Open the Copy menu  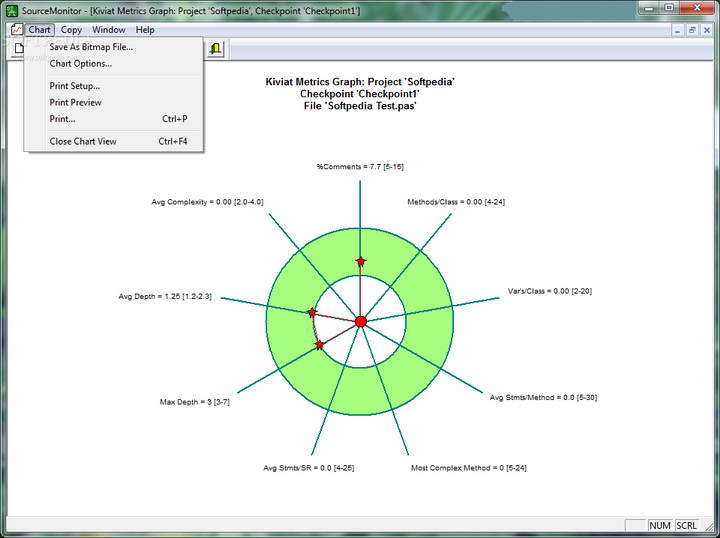(x=71, y=30)
